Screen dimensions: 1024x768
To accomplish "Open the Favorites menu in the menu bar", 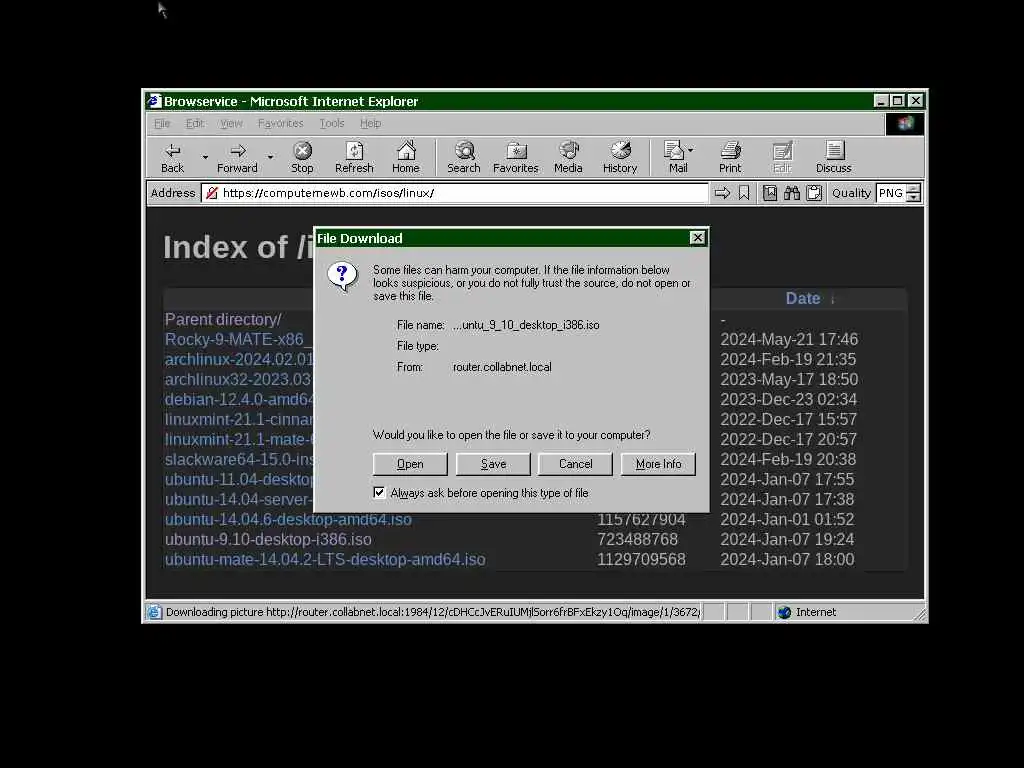I will coord(281,123).
